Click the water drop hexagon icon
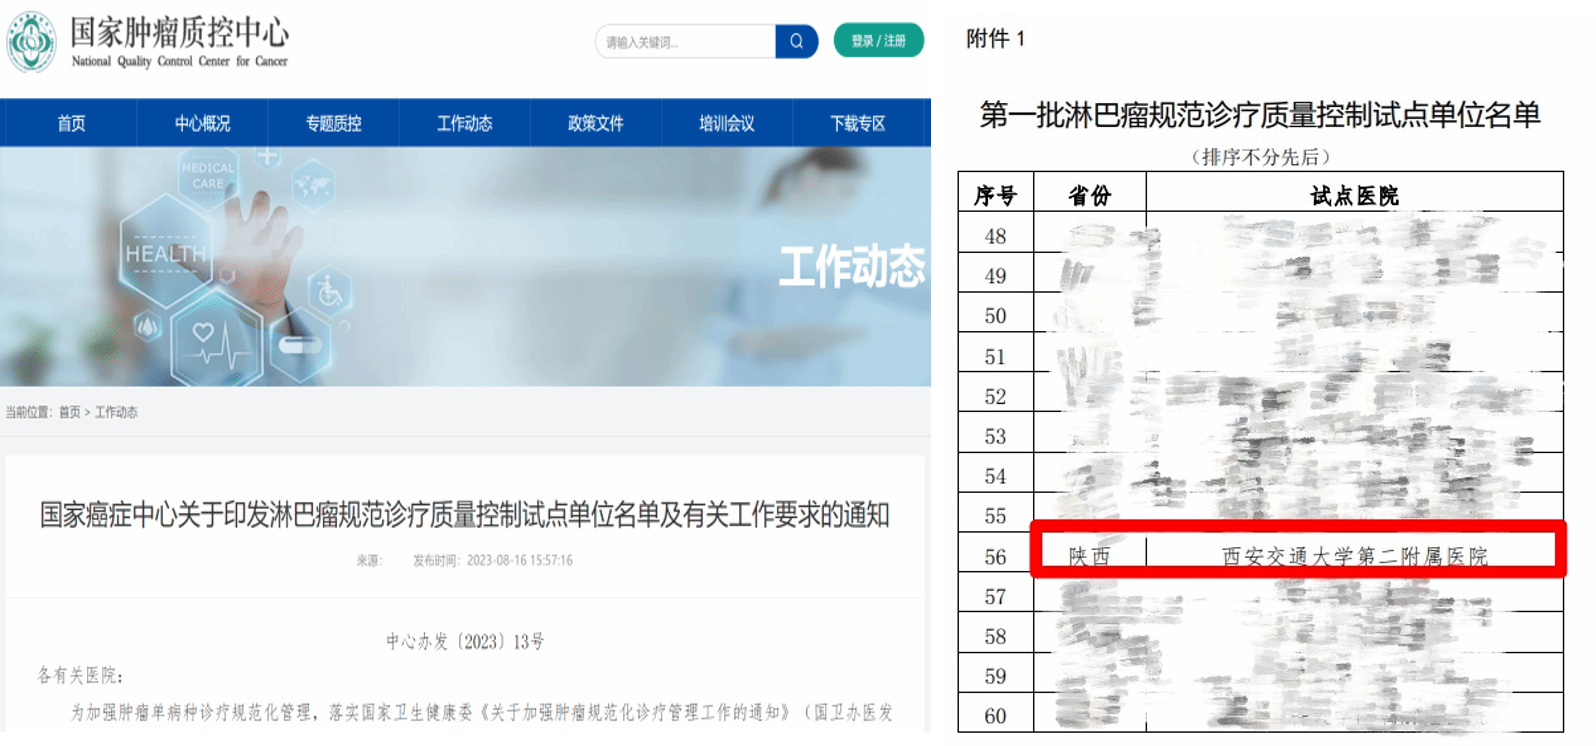 (x=148, y=326)
